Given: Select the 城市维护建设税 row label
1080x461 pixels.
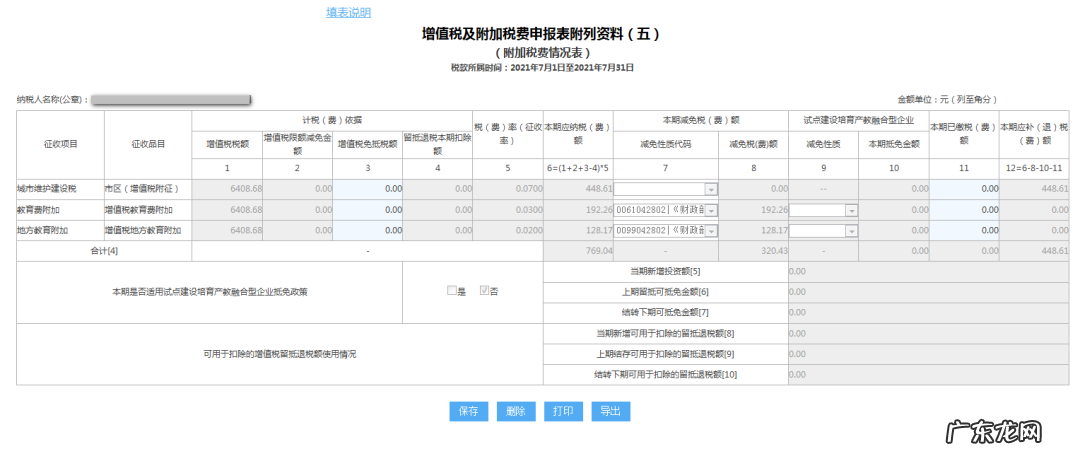Looking at the screenshot, I should pos(48,189).
